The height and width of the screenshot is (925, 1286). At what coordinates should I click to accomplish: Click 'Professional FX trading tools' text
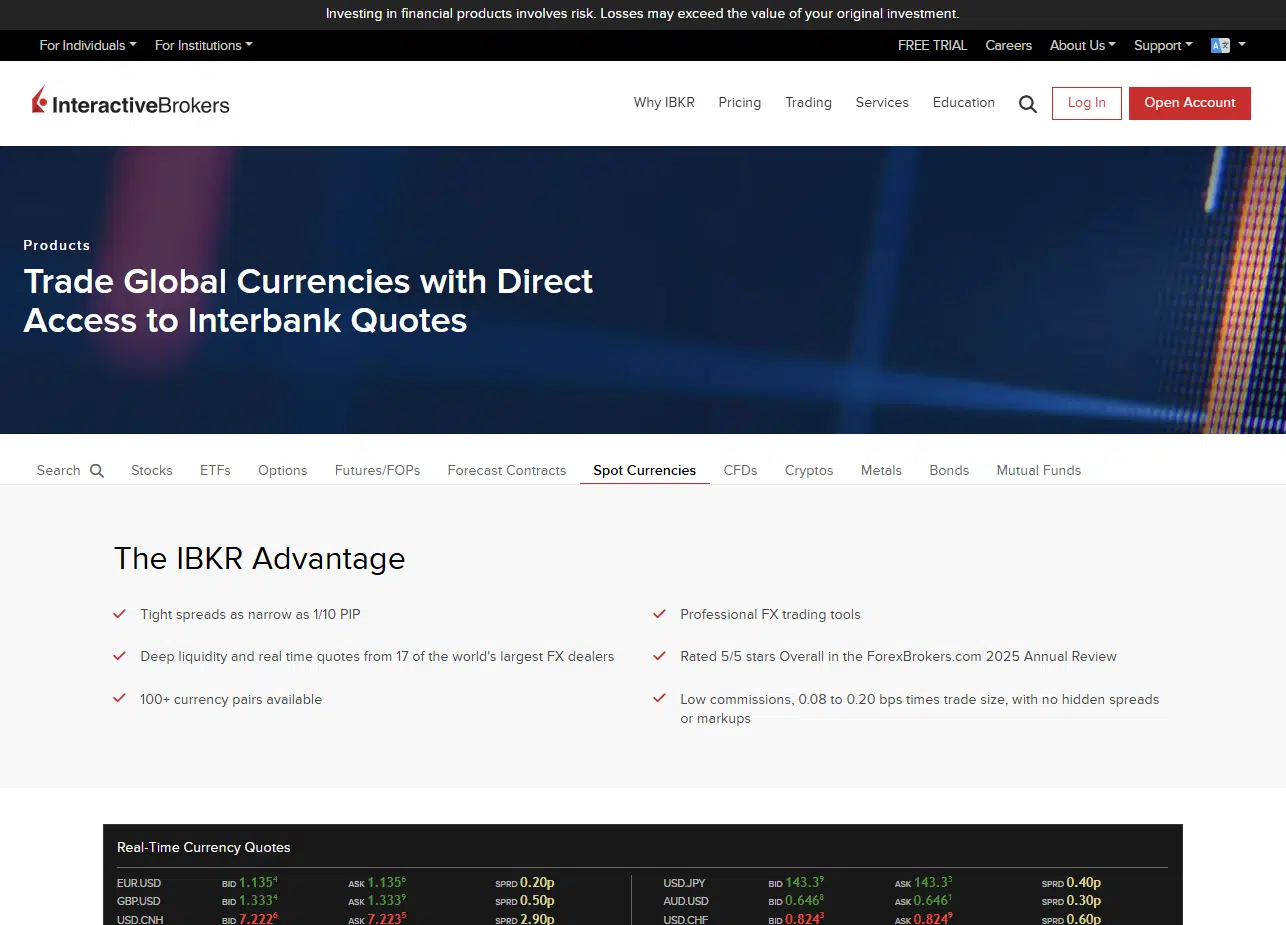point(770,615)
